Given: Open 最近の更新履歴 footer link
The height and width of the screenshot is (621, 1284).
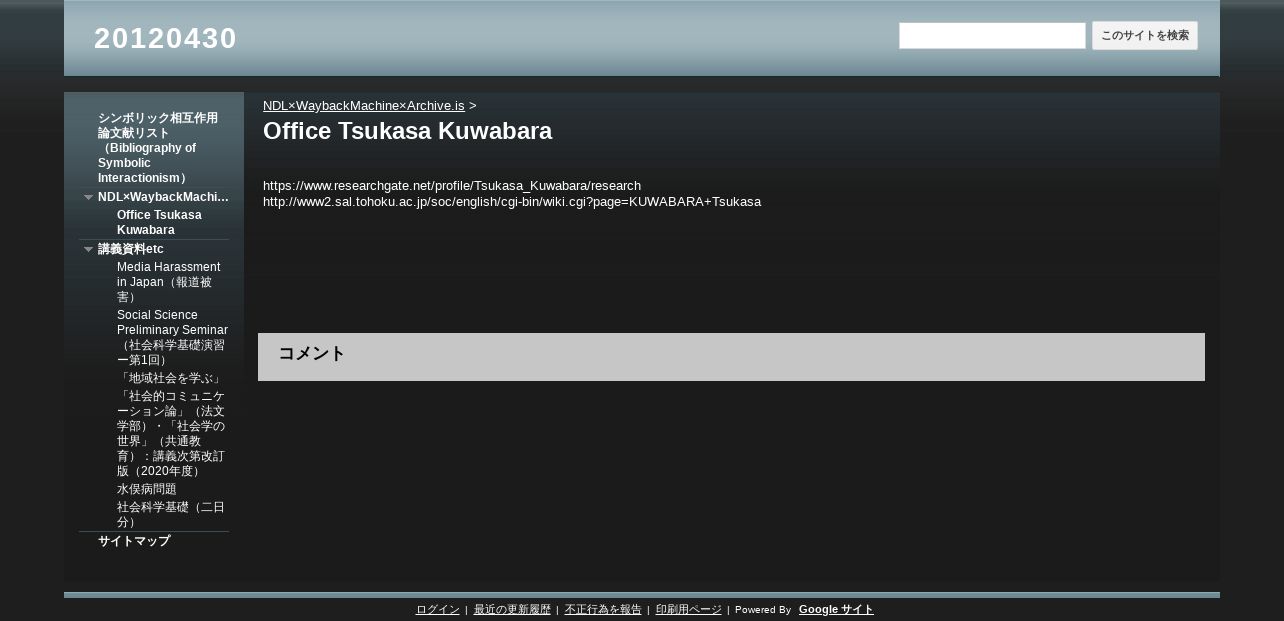Looking at the screenshot, I should point(512,610).
